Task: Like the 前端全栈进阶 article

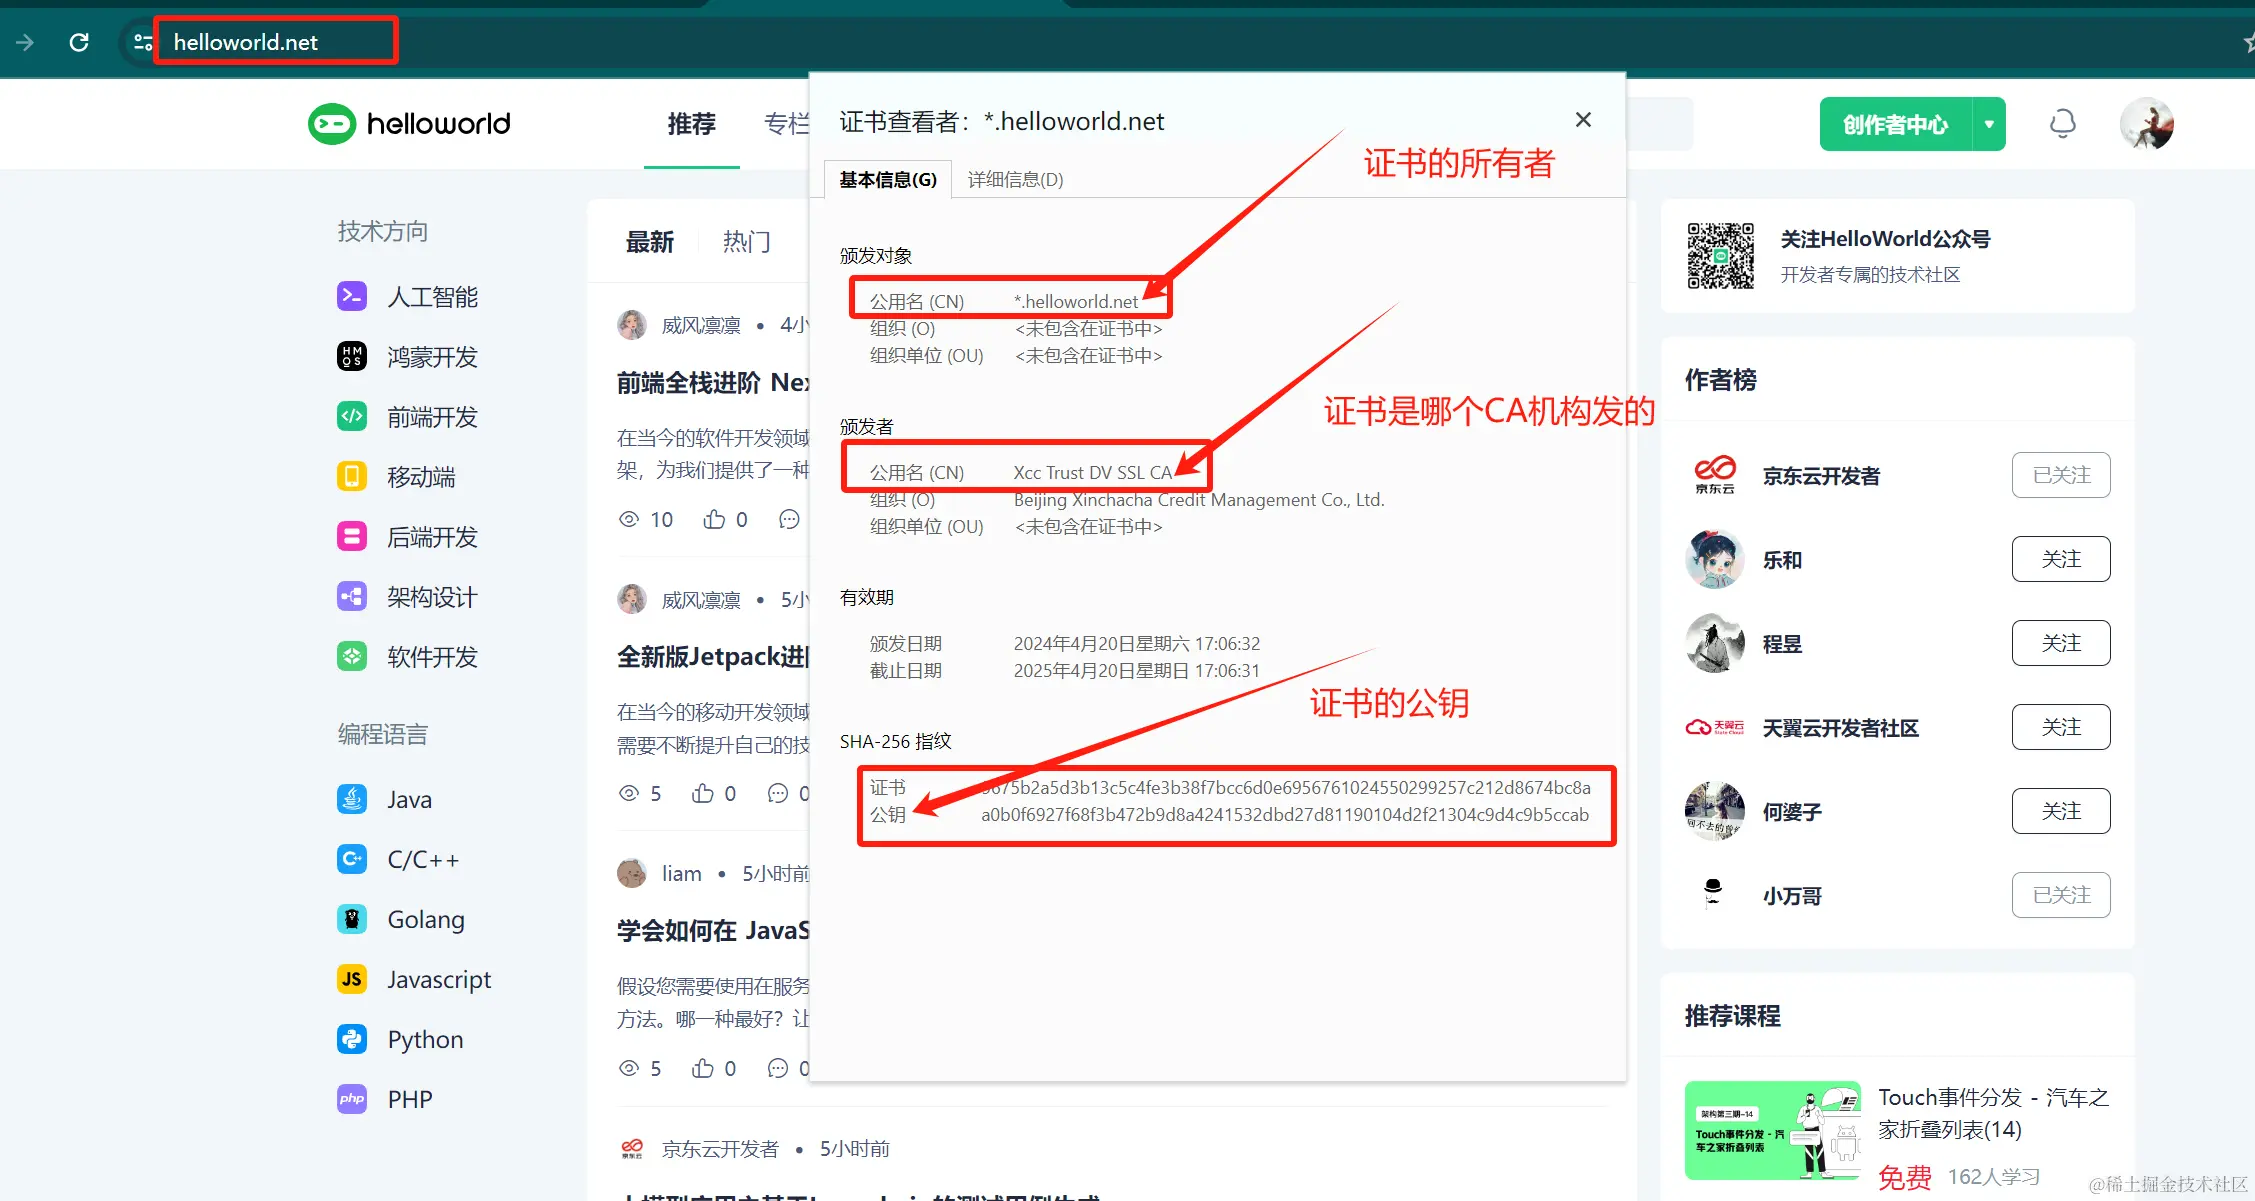Action: [x=714, y=518]
